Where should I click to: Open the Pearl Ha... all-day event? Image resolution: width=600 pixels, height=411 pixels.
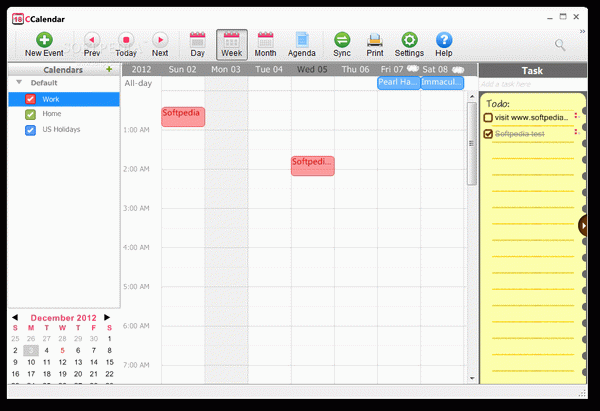pyautogui.click(x=399, y=83)
